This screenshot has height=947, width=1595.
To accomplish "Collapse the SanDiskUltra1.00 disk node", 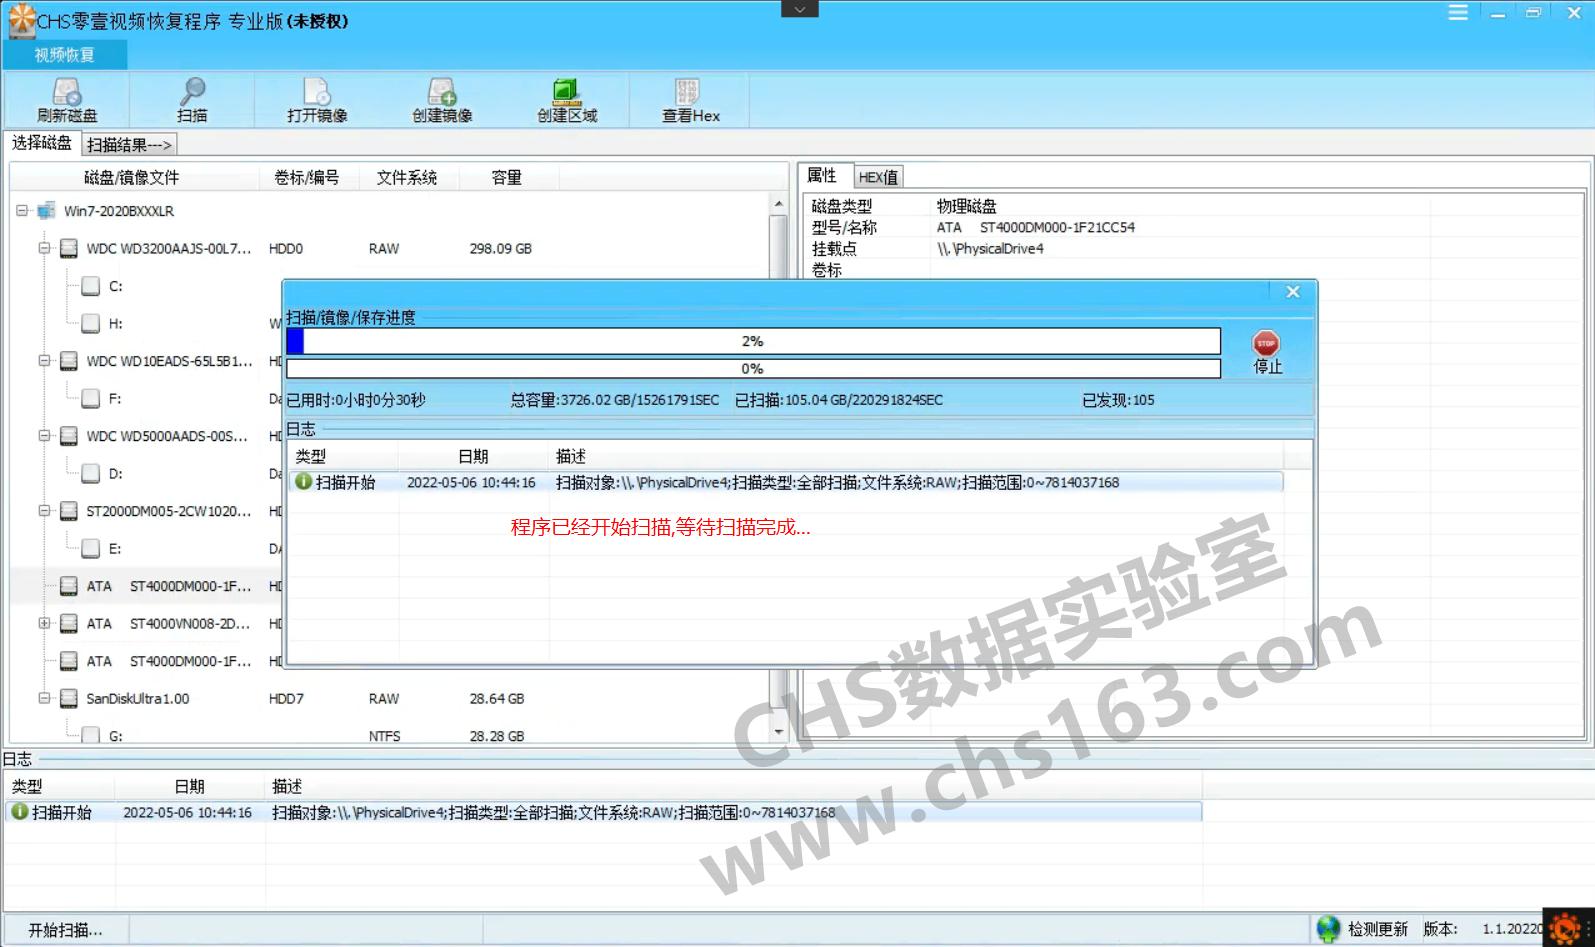I will pyautogui.click(x=44, y=699).
